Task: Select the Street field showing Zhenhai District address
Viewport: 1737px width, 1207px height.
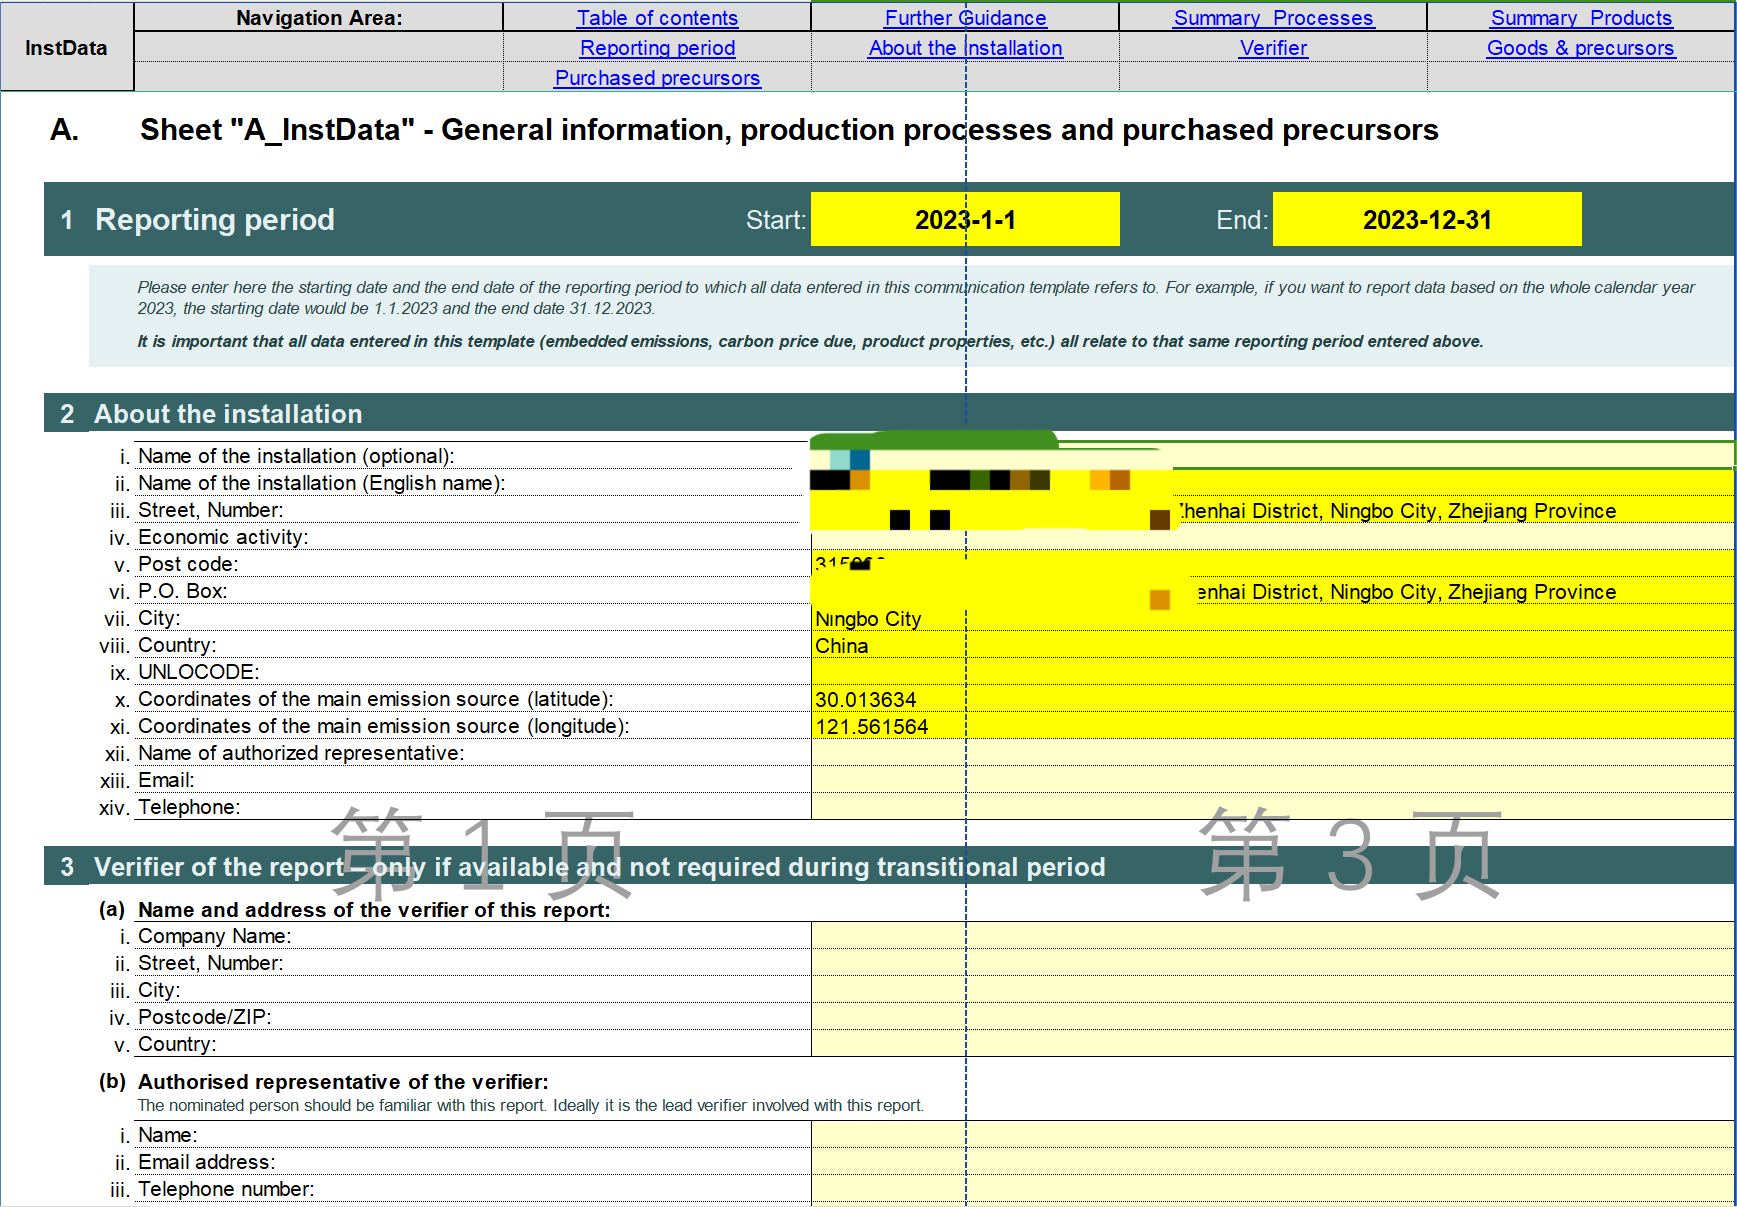Action: tap(1272, 510)
